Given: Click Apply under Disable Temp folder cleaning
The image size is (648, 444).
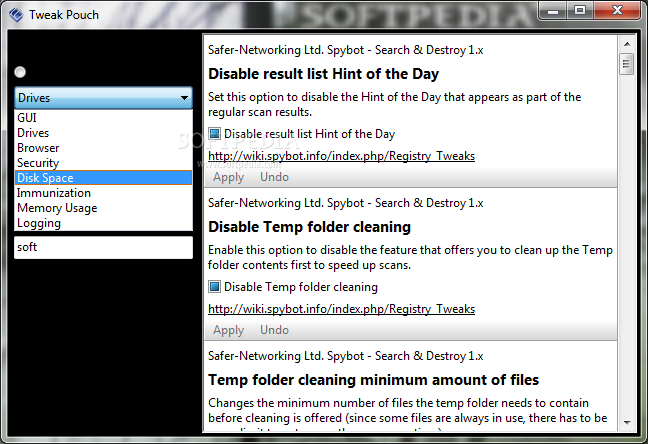Looking at the screenshot, I should pos(228,330).
